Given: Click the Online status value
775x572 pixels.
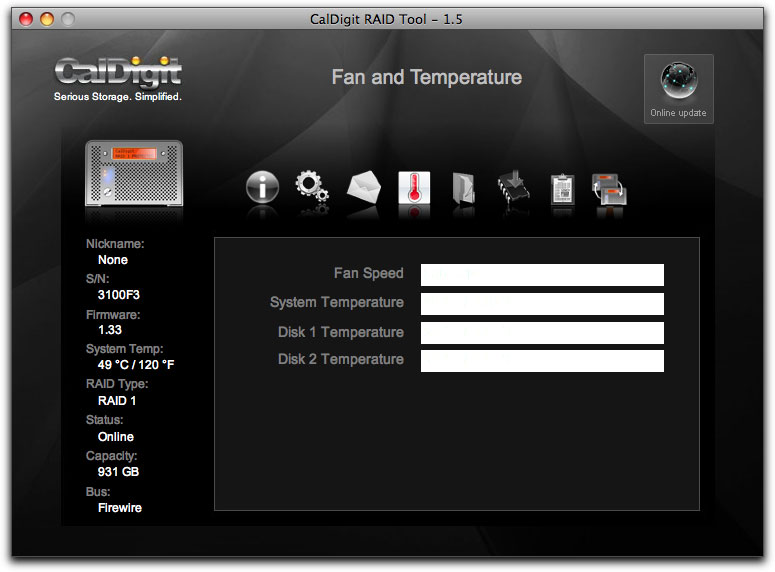Looking at the screenshot, I should [116, 437].
